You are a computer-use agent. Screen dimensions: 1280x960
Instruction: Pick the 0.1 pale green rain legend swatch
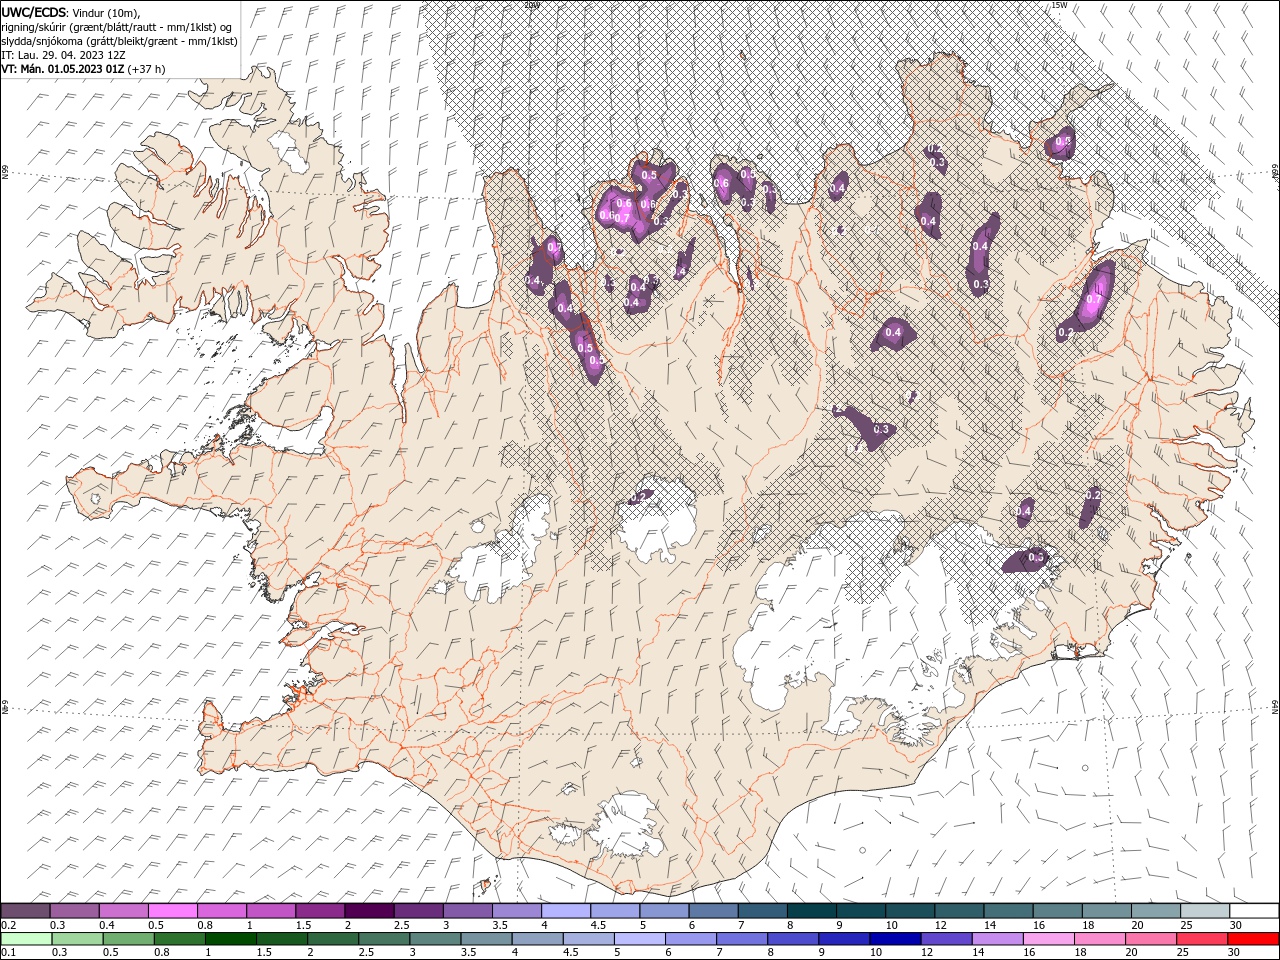pos(26,939)
